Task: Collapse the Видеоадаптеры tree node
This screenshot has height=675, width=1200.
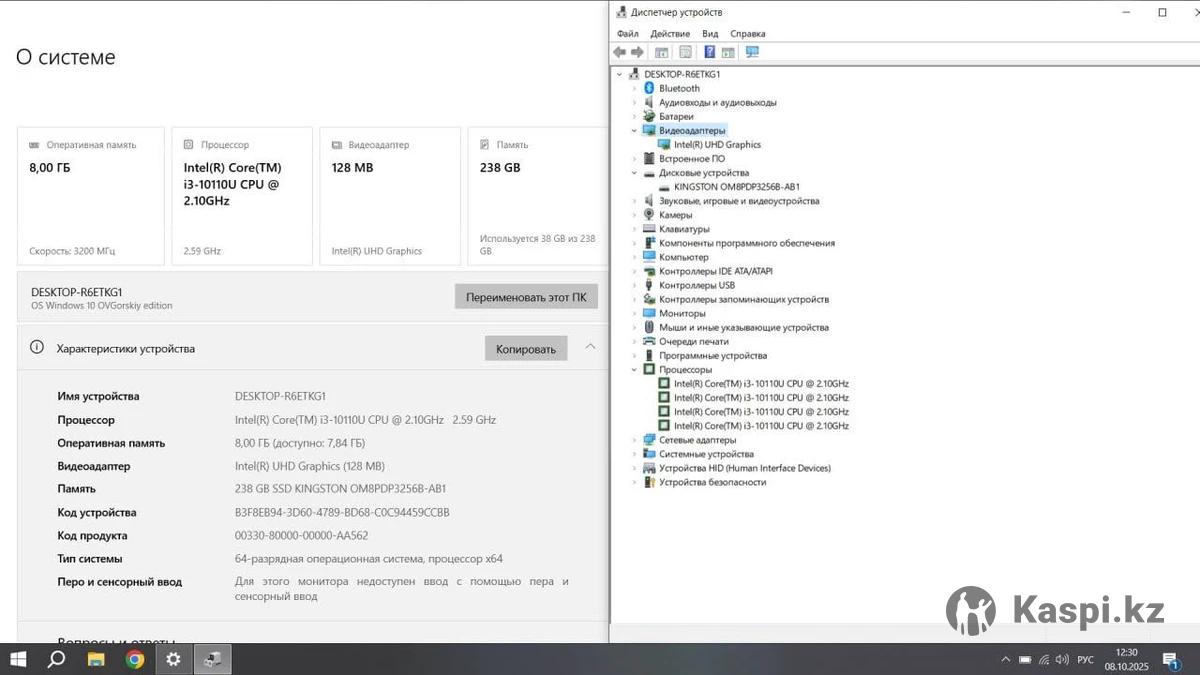Action: click(634, 131)
